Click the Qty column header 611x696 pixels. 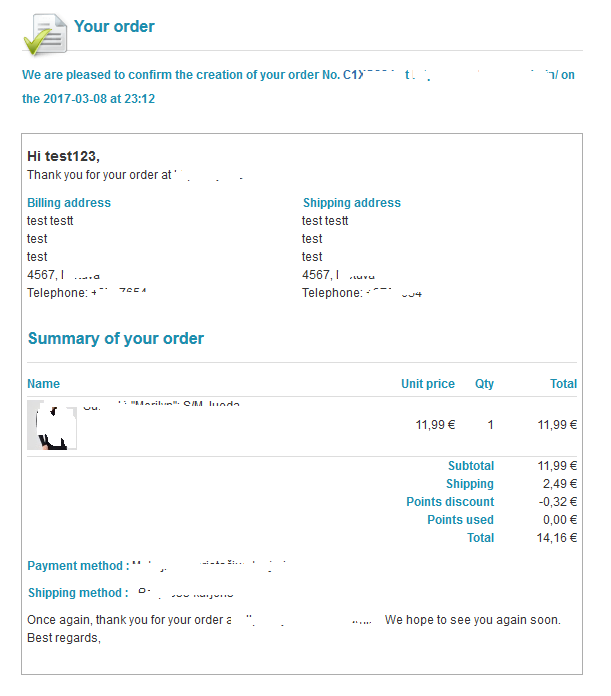tap(484, 384)
